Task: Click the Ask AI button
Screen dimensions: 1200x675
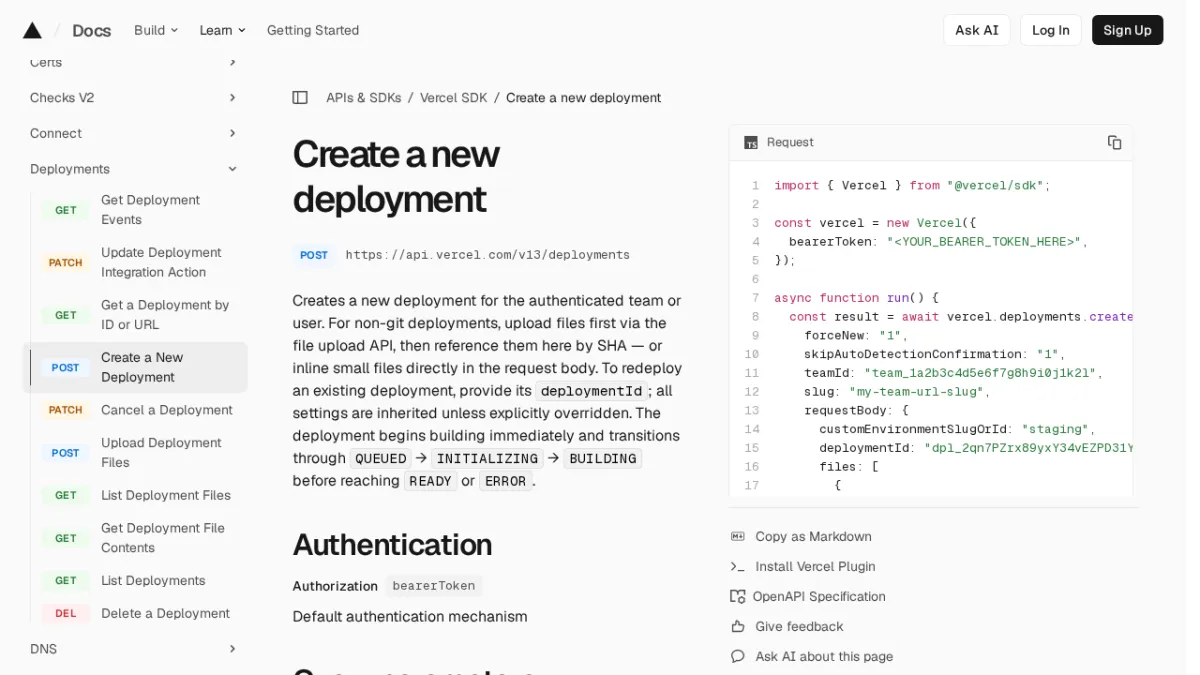Action: pos(977,30)
